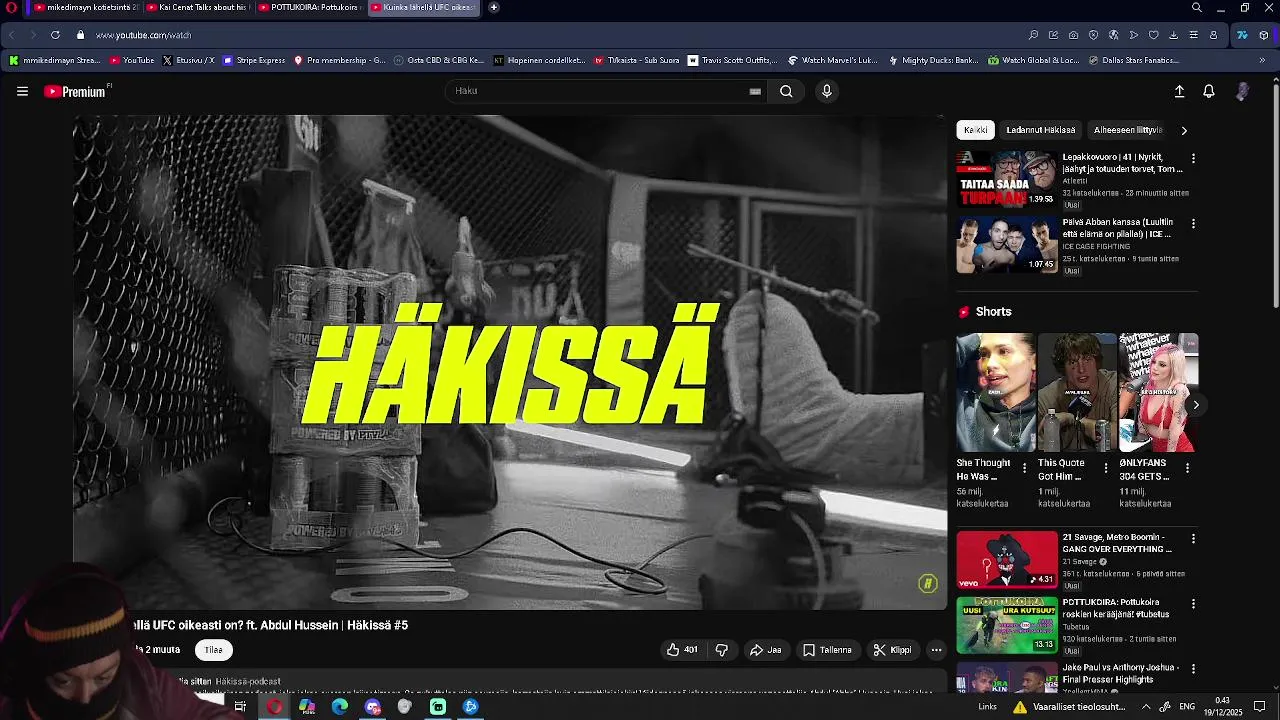Open the on-screen keyboard icon in search box
This screenshot has height=720, width=1280.
[755, 91]
